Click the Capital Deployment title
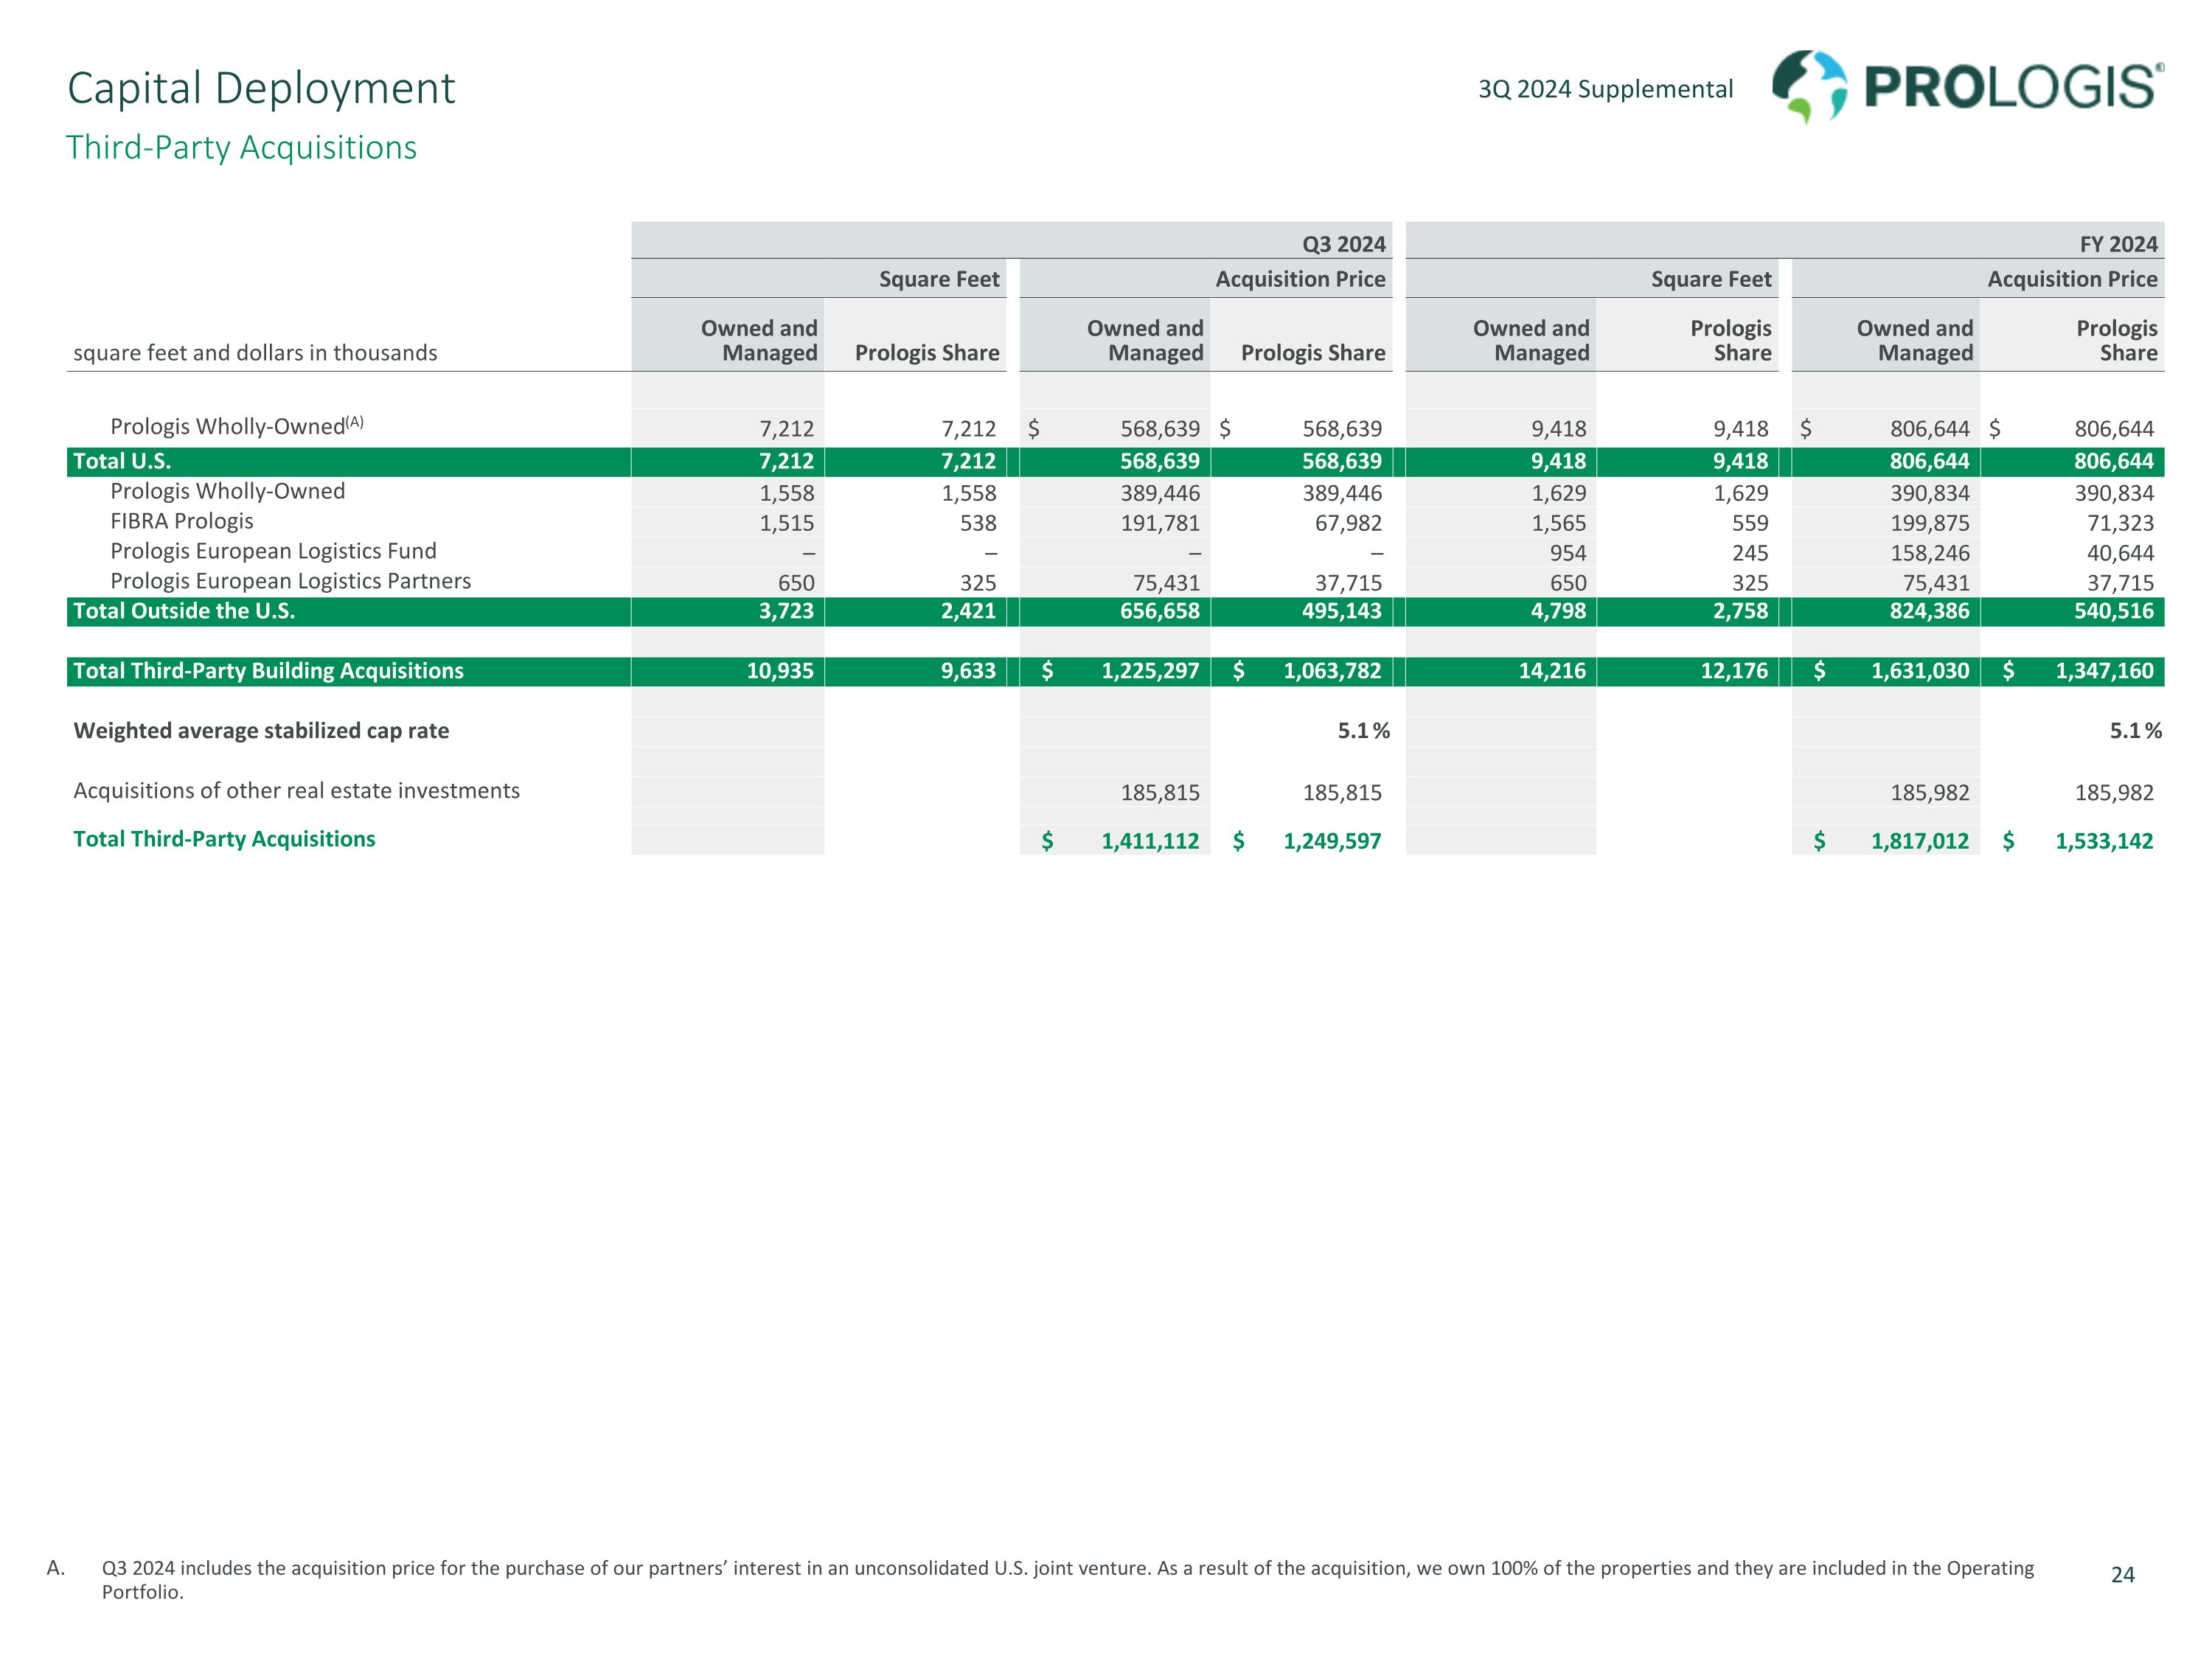2212x1659 pixels. click(x=261, y=88)
